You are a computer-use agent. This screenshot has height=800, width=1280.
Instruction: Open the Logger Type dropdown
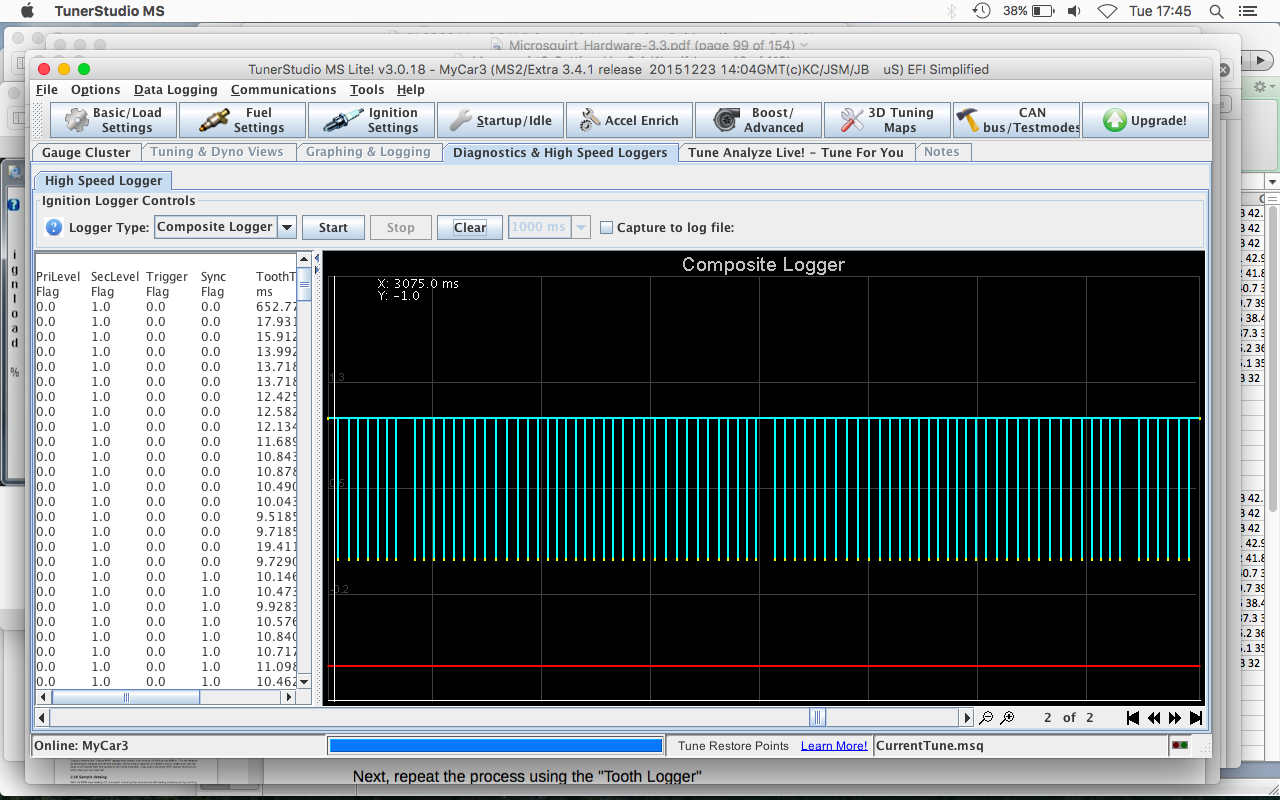click(x=225, y=227)
